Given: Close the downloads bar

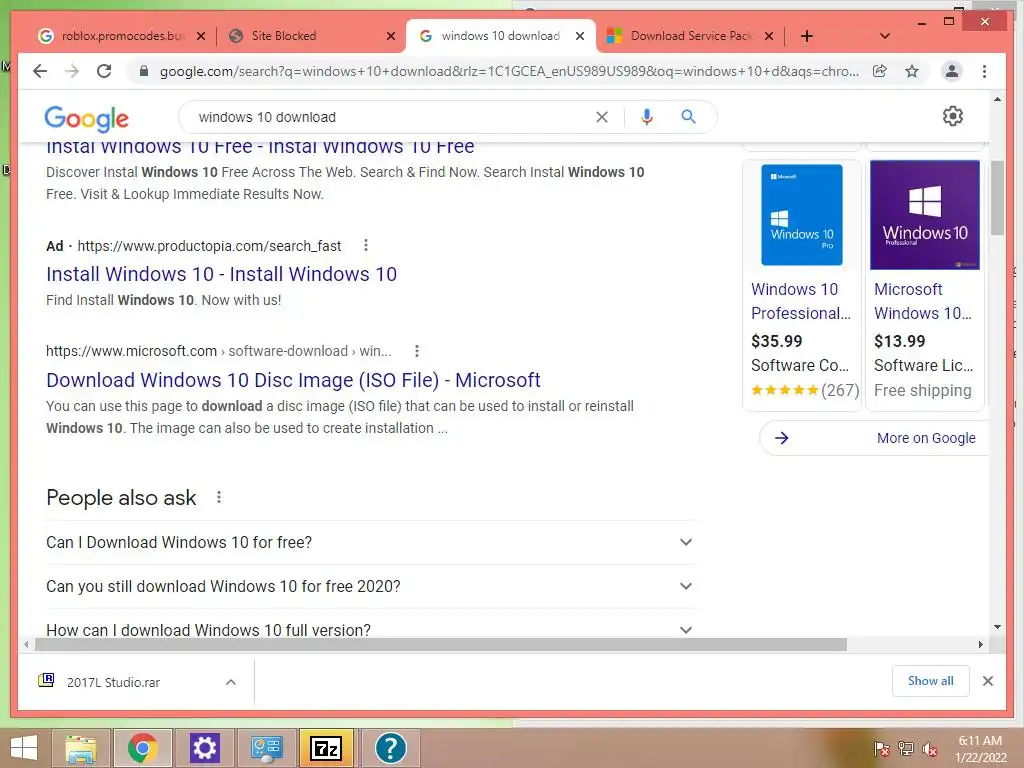Looking at the screenshot, I should coord(987,681).
